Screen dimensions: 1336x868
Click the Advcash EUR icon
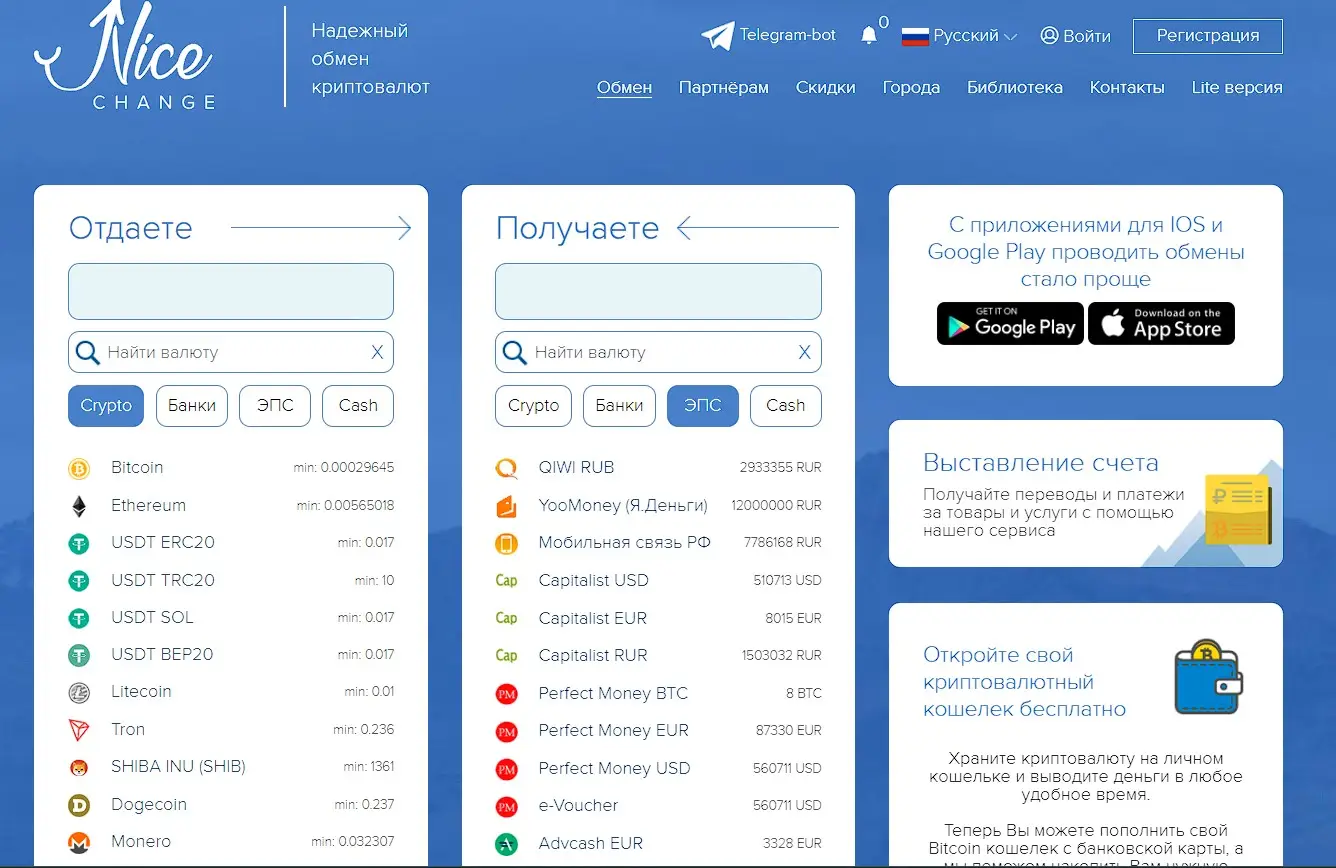(x=507, y=844)
